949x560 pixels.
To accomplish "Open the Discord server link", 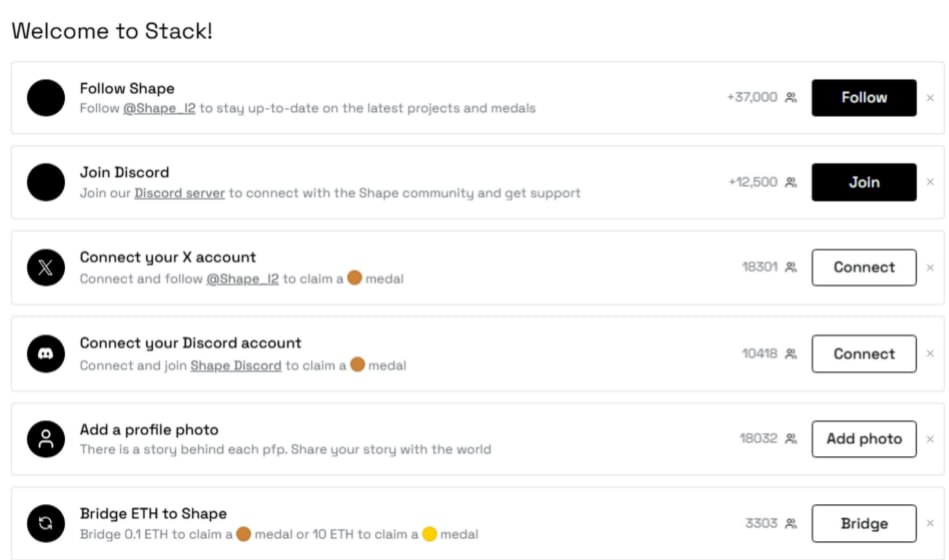I will click(179, 193).
